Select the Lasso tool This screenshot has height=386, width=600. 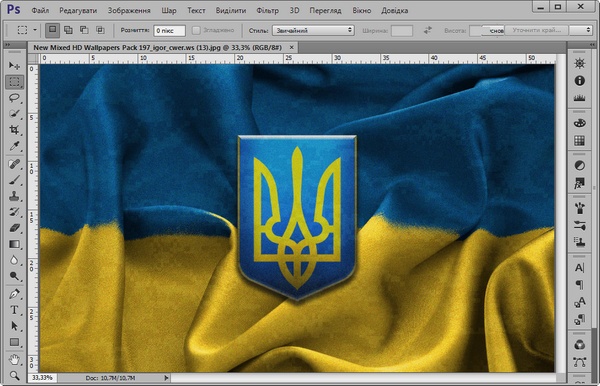[x=14, y=98]
